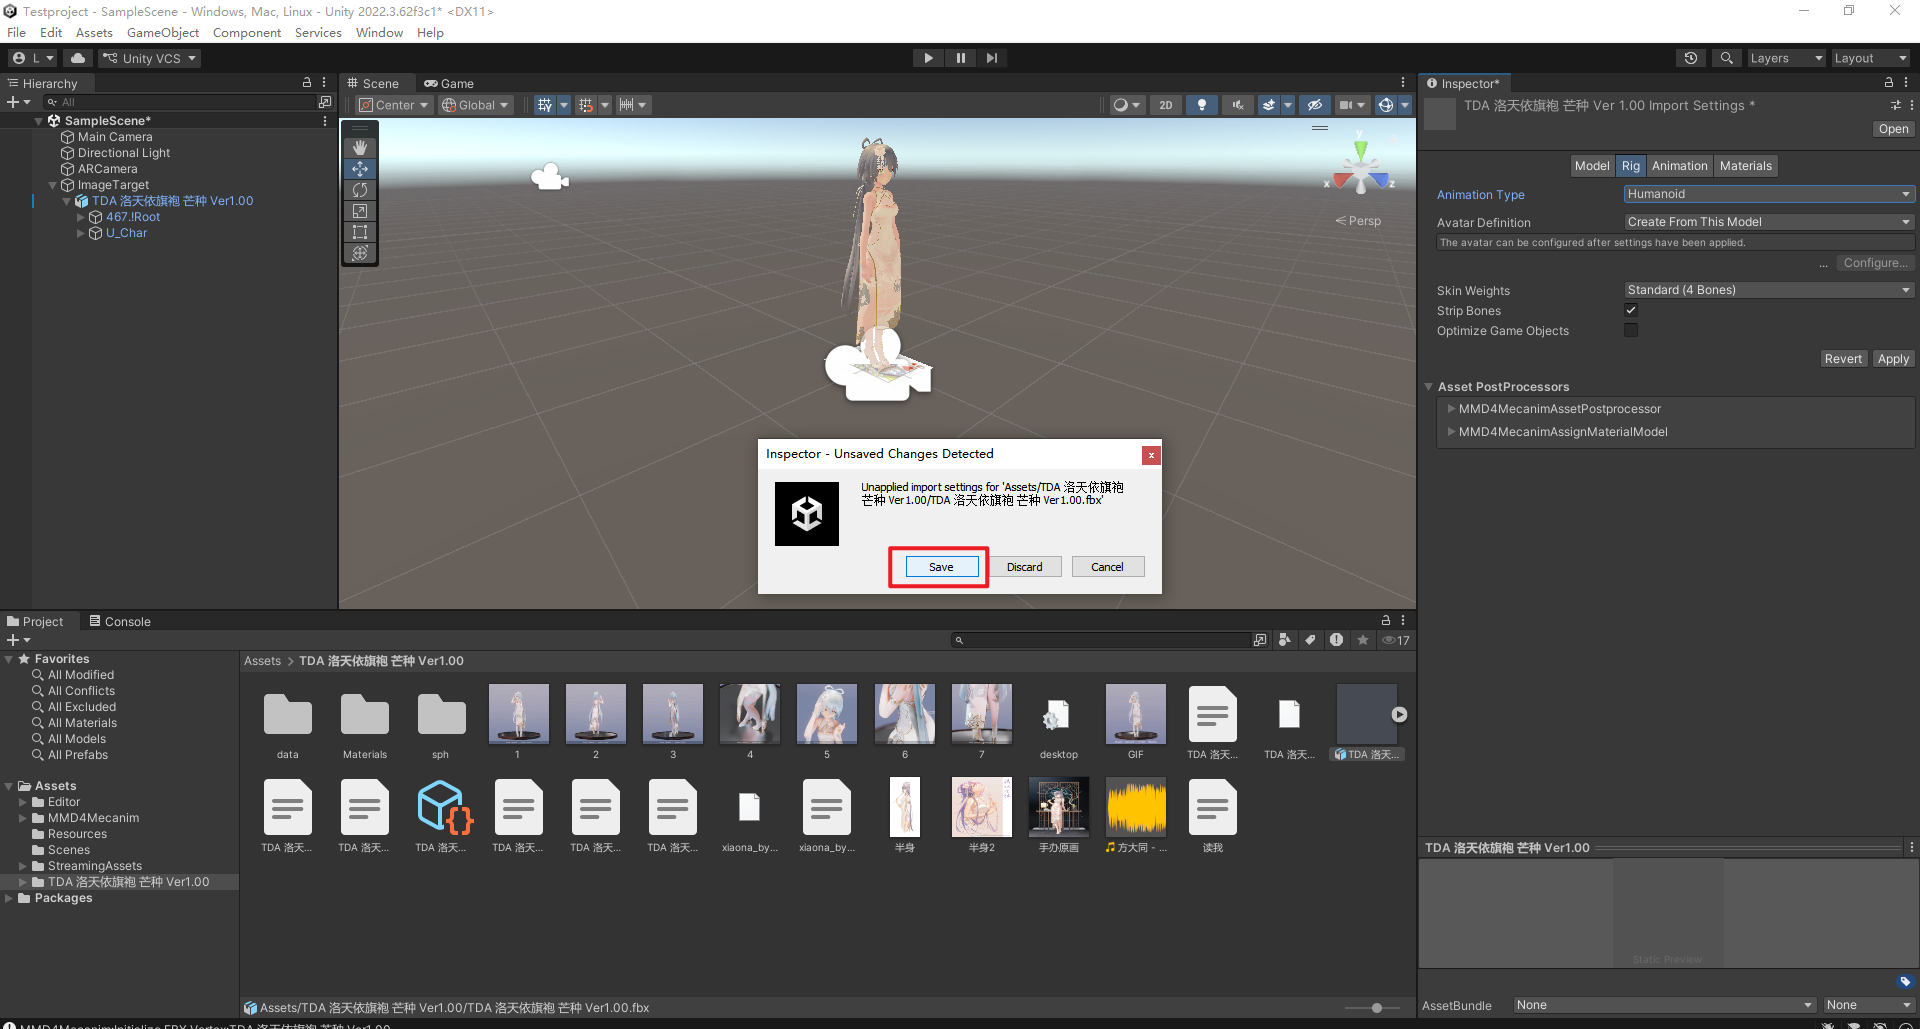Expand MMD4MecanimAssetPostprocessor entry
The height and width of the screenshot is (1029, 1920).
pos(1452,408)
